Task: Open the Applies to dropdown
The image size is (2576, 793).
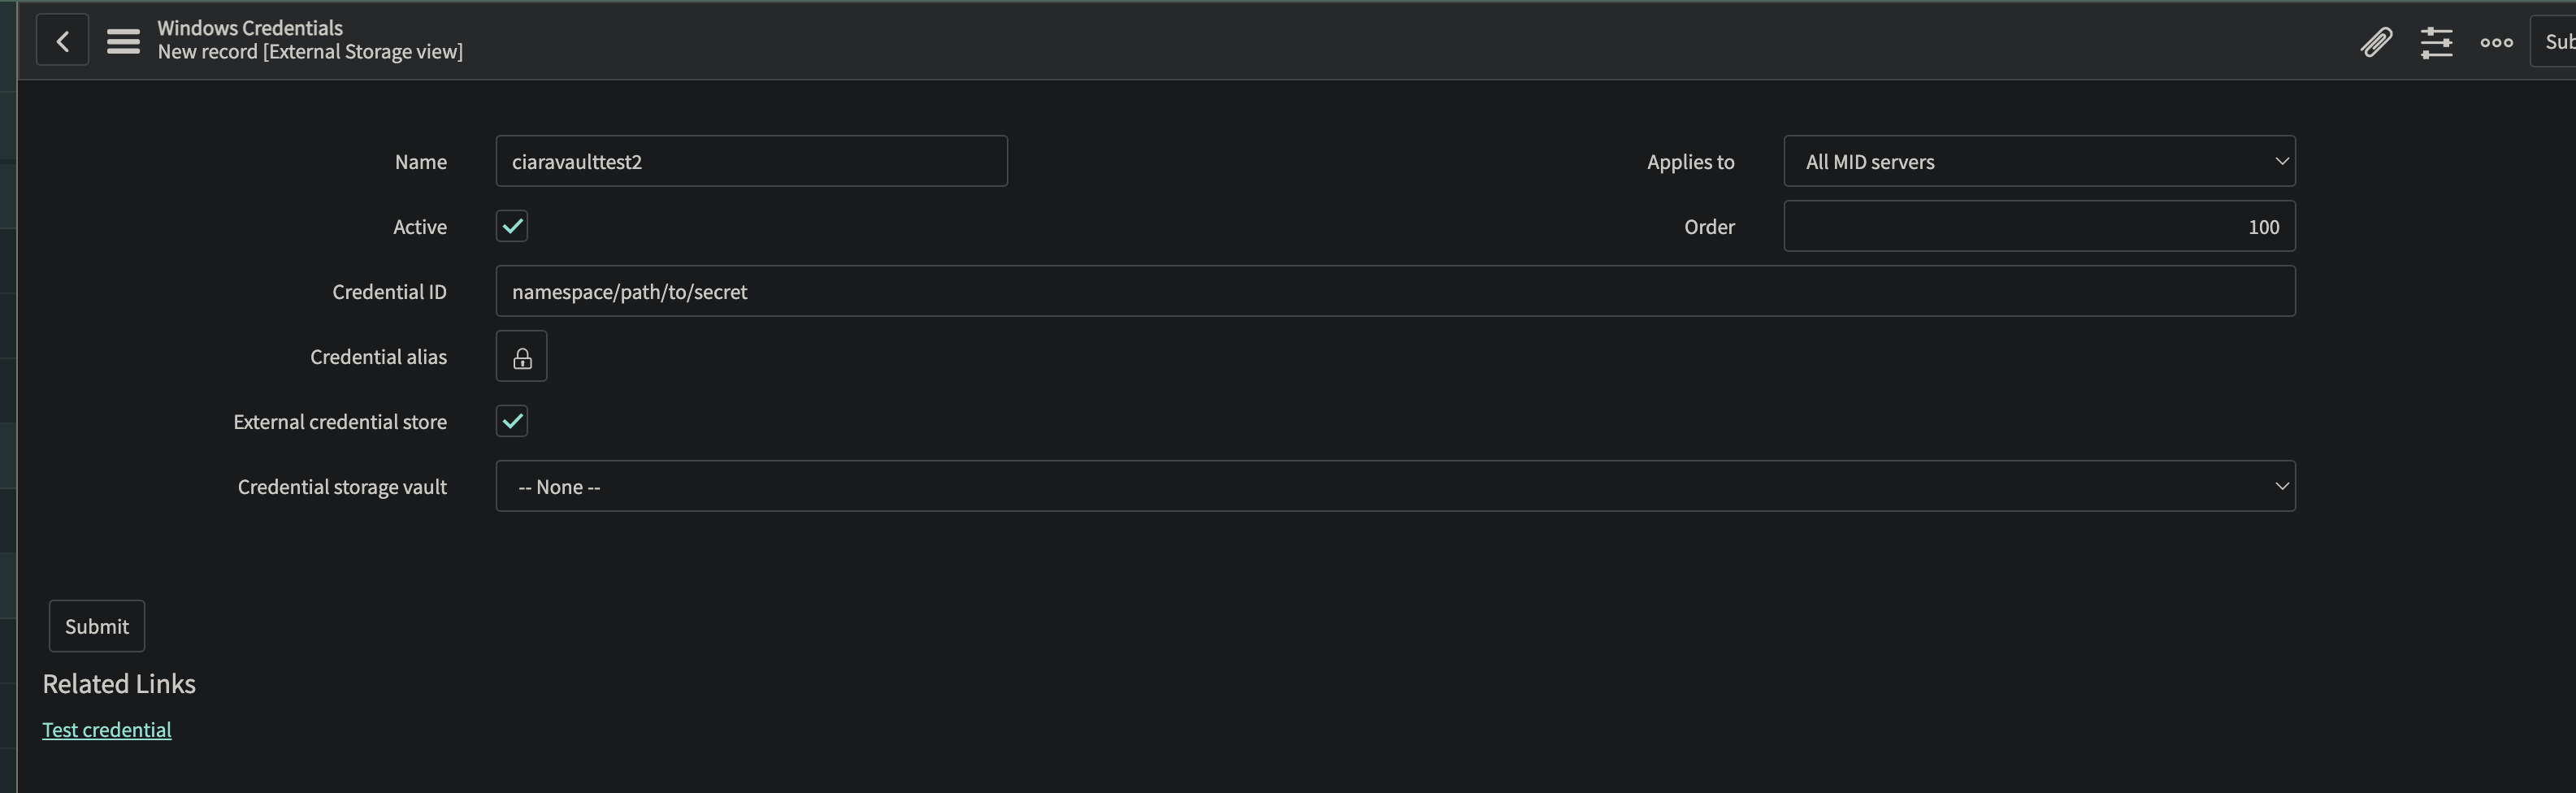Action: point(2038,162)
